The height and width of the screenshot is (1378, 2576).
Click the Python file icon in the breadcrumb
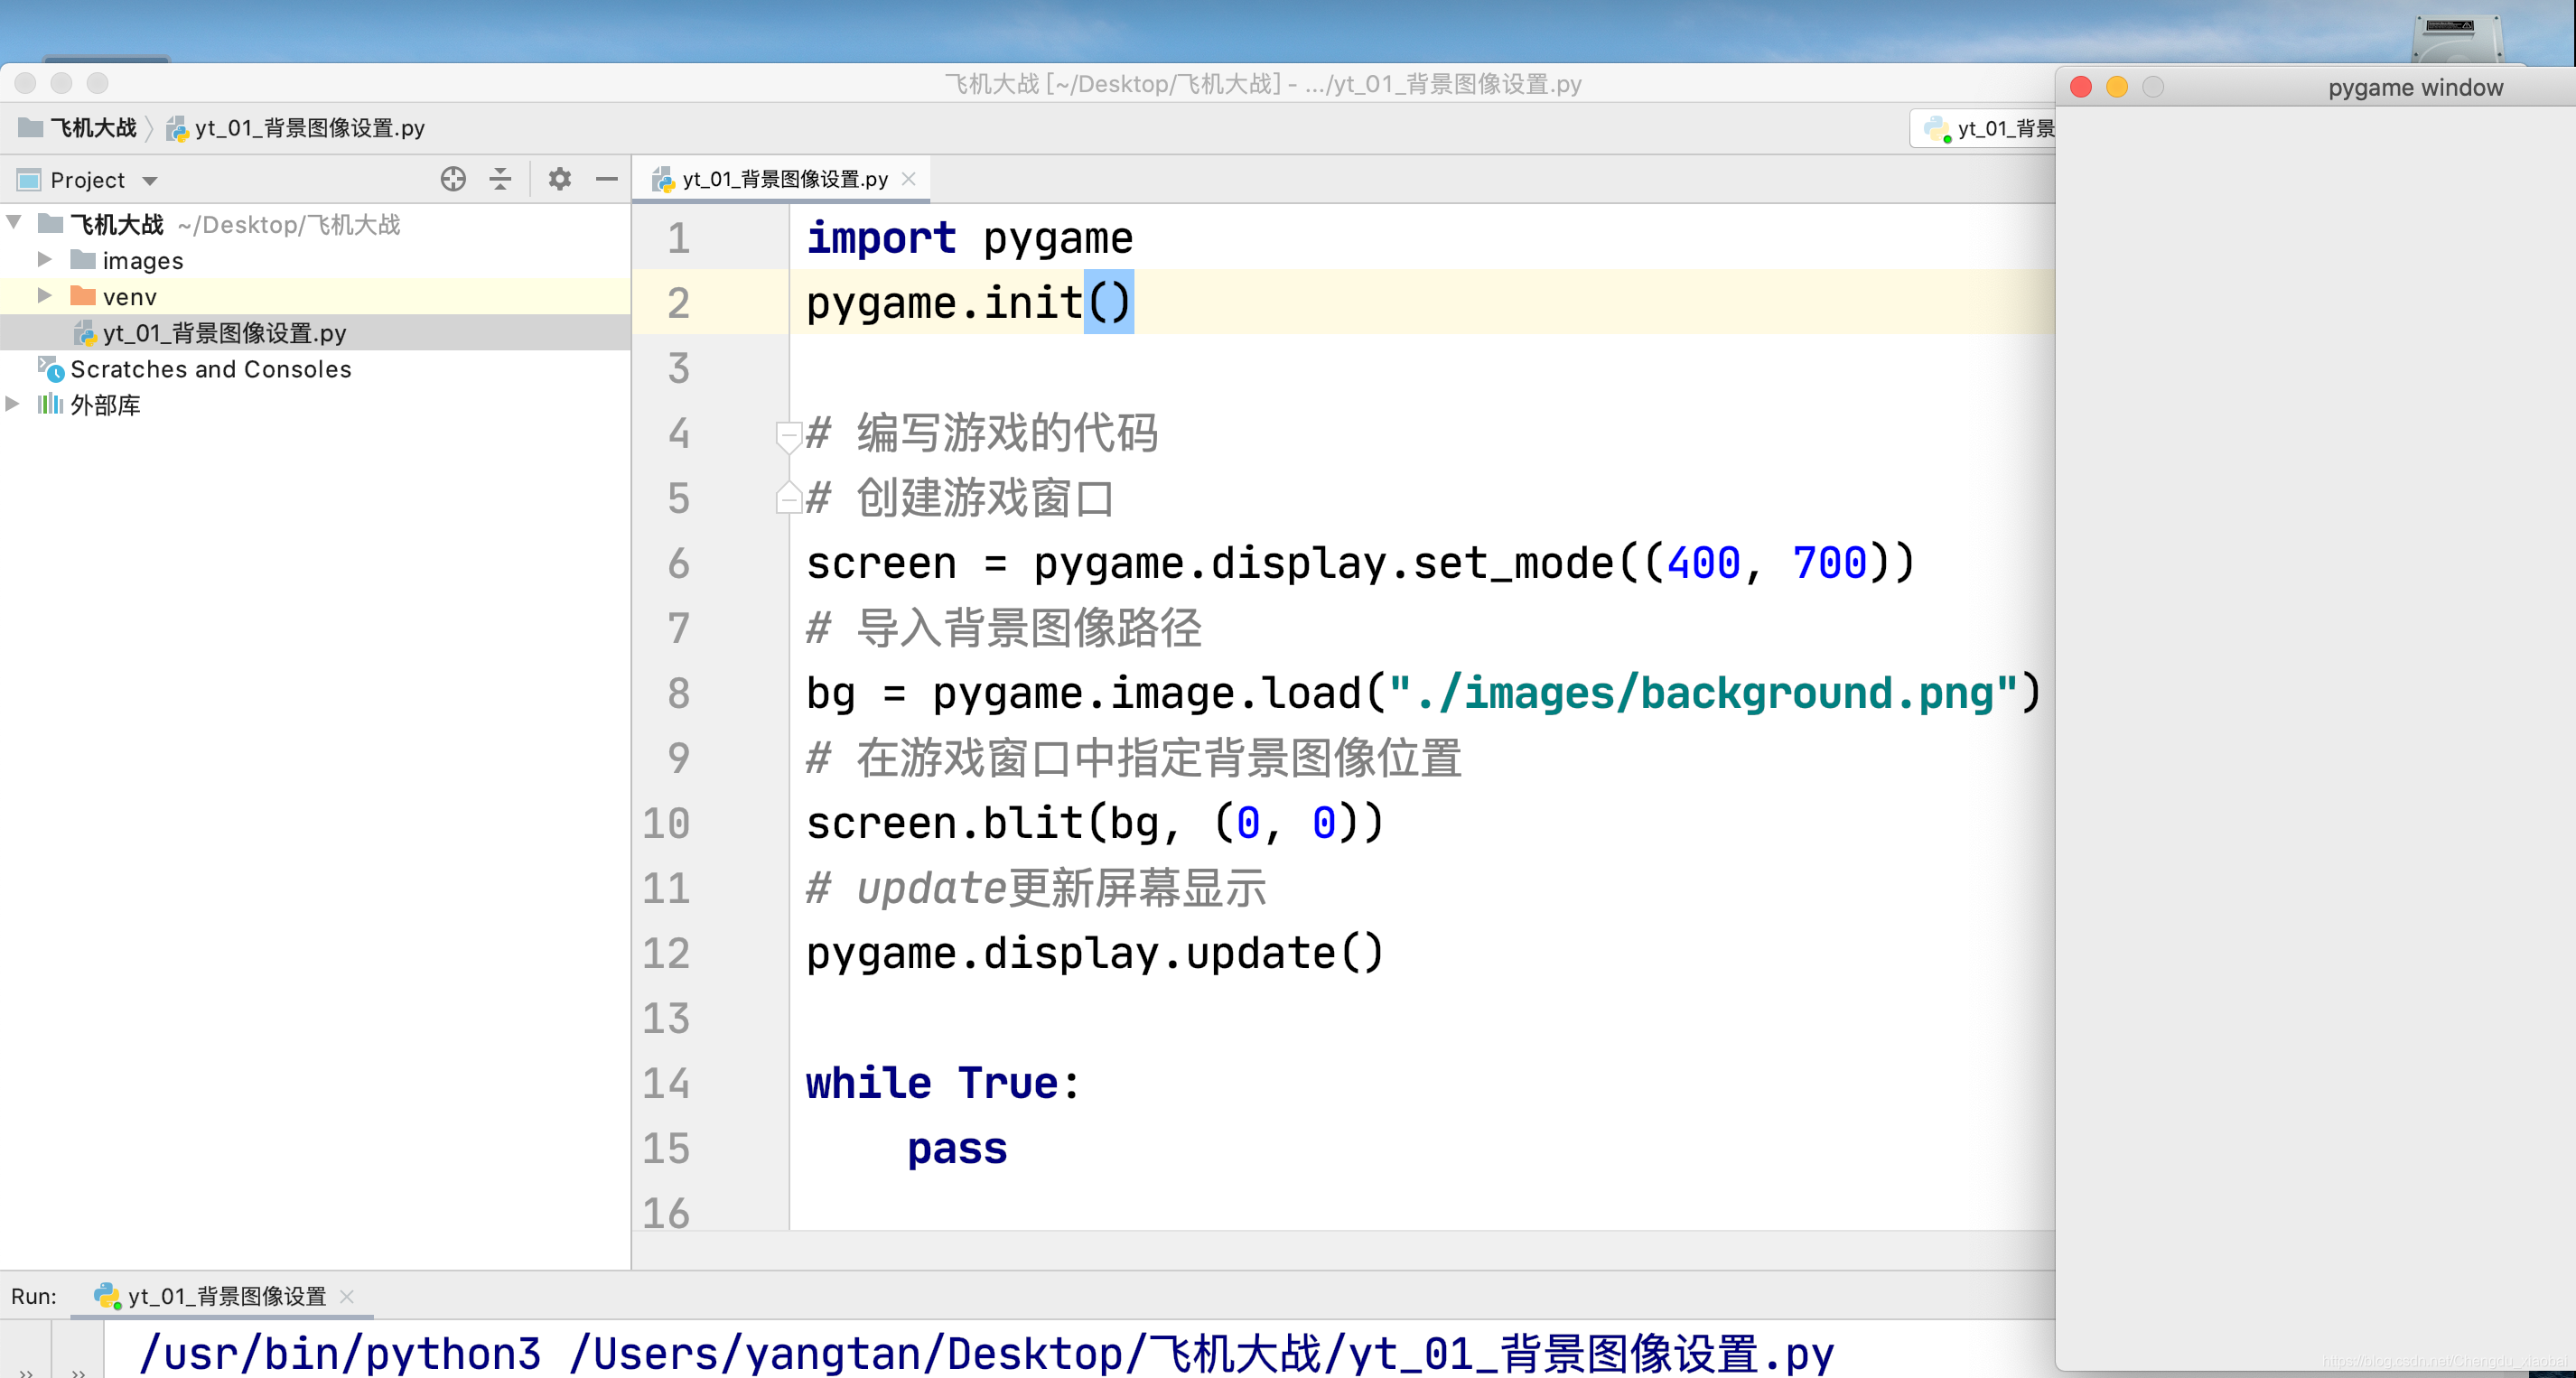pos(177,128)
